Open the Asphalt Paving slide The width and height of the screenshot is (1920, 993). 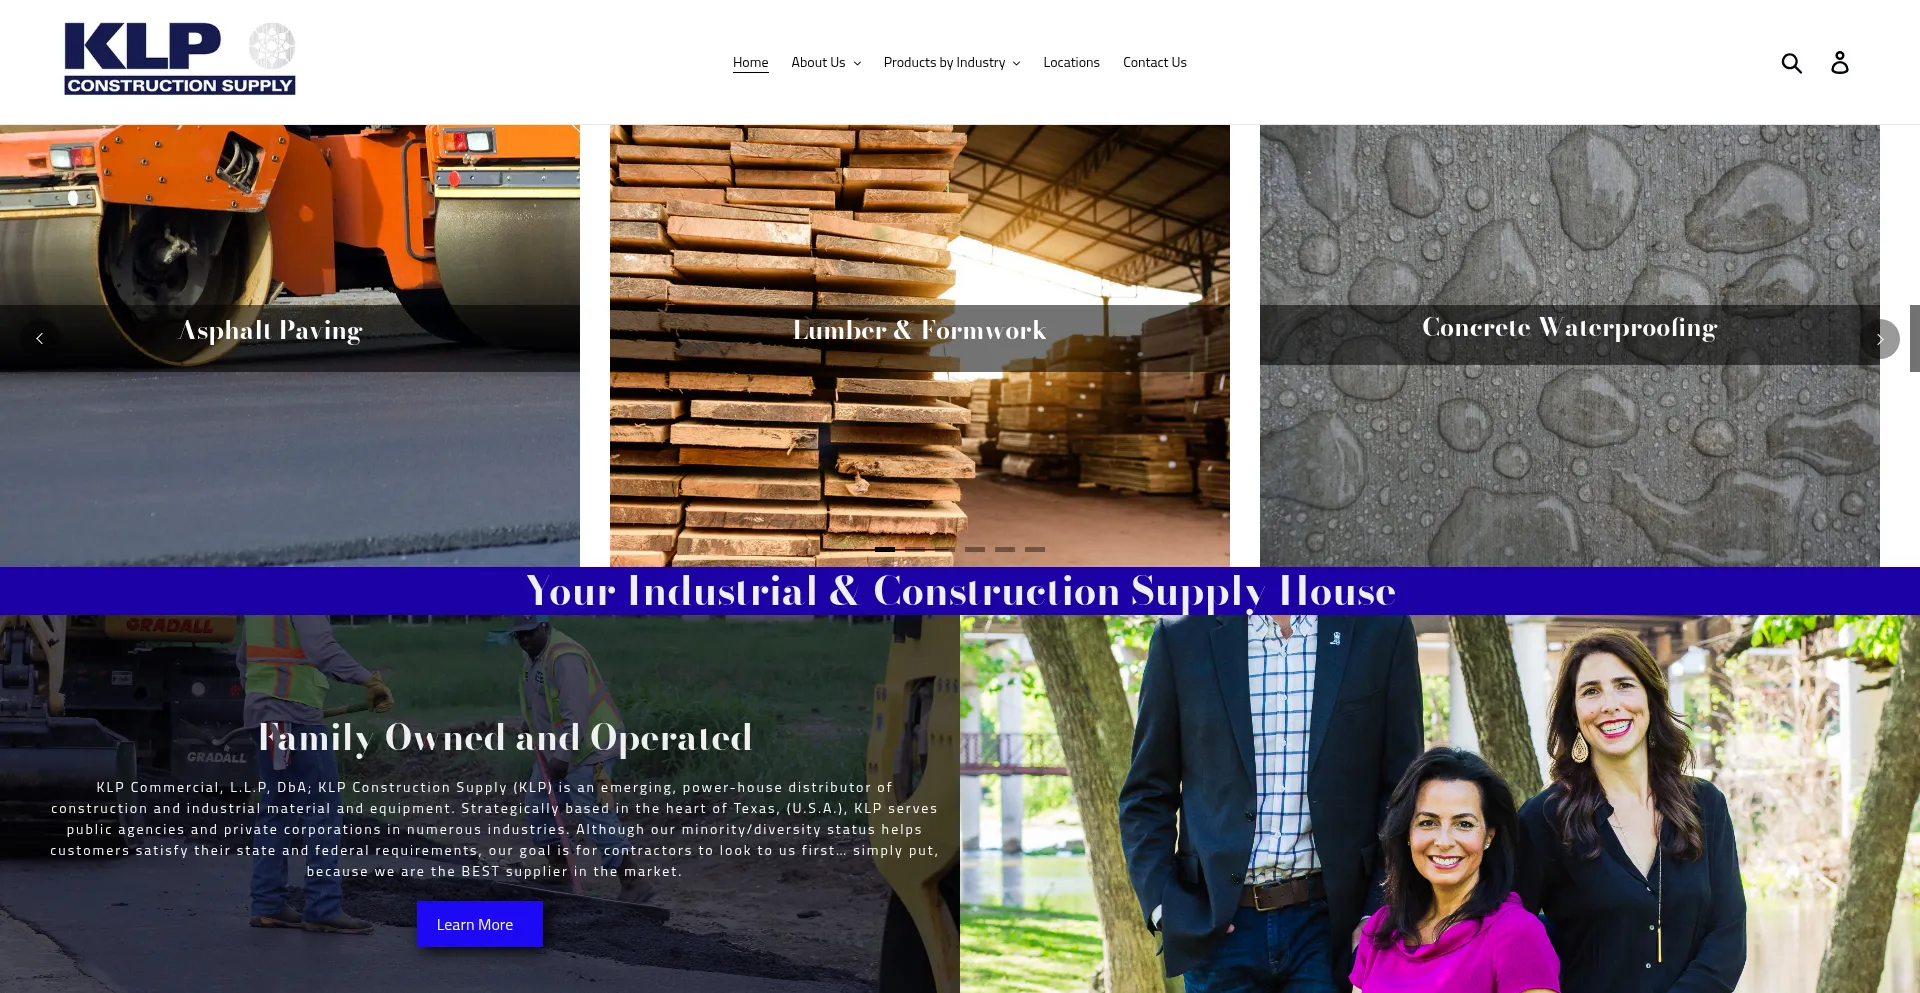click(290, 345)
